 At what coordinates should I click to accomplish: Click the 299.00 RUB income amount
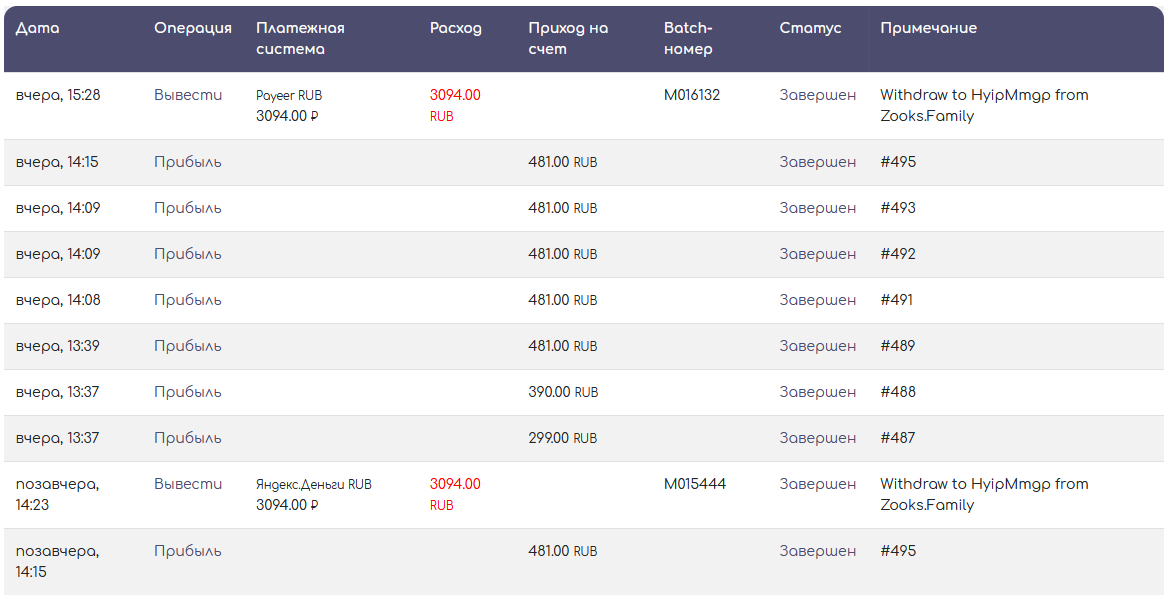click(563, 438)
